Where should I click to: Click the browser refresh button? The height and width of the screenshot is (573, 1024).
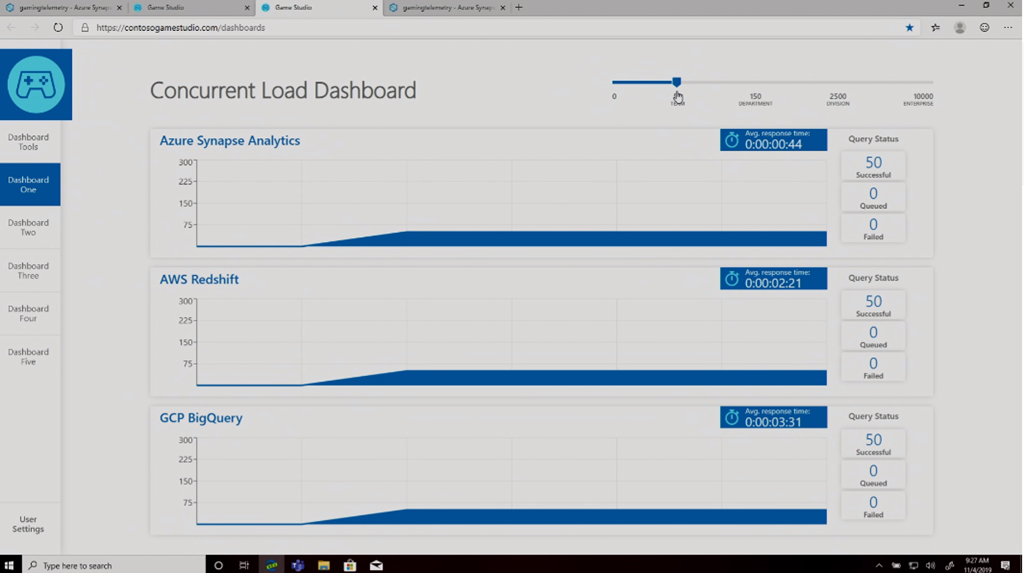[58, 27]
